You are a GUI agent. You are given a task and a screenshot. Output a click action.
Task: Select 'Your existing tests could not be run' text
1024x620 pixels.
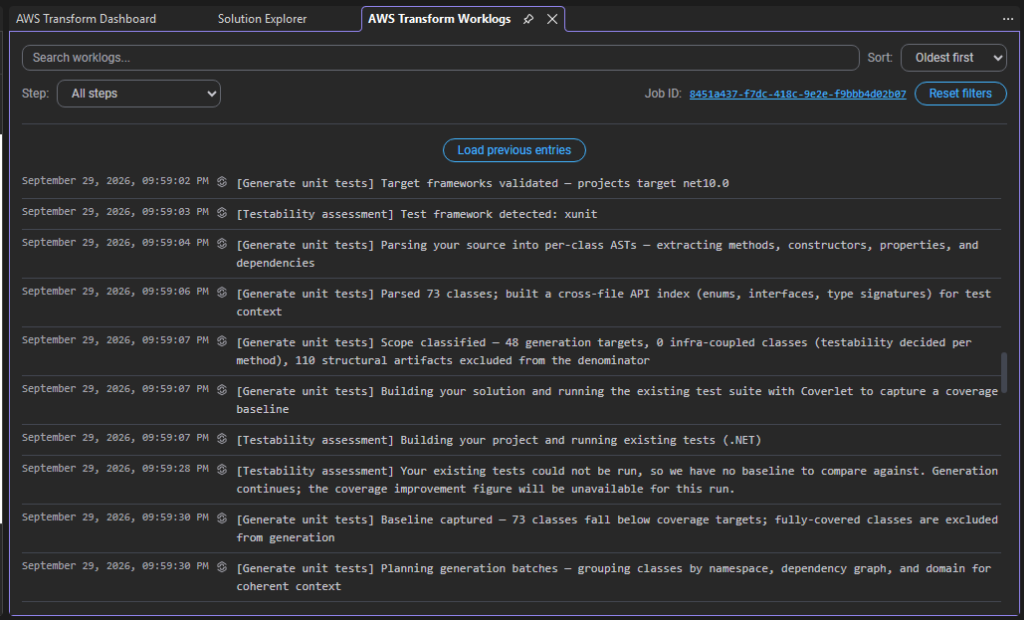(x=617, y=480)
